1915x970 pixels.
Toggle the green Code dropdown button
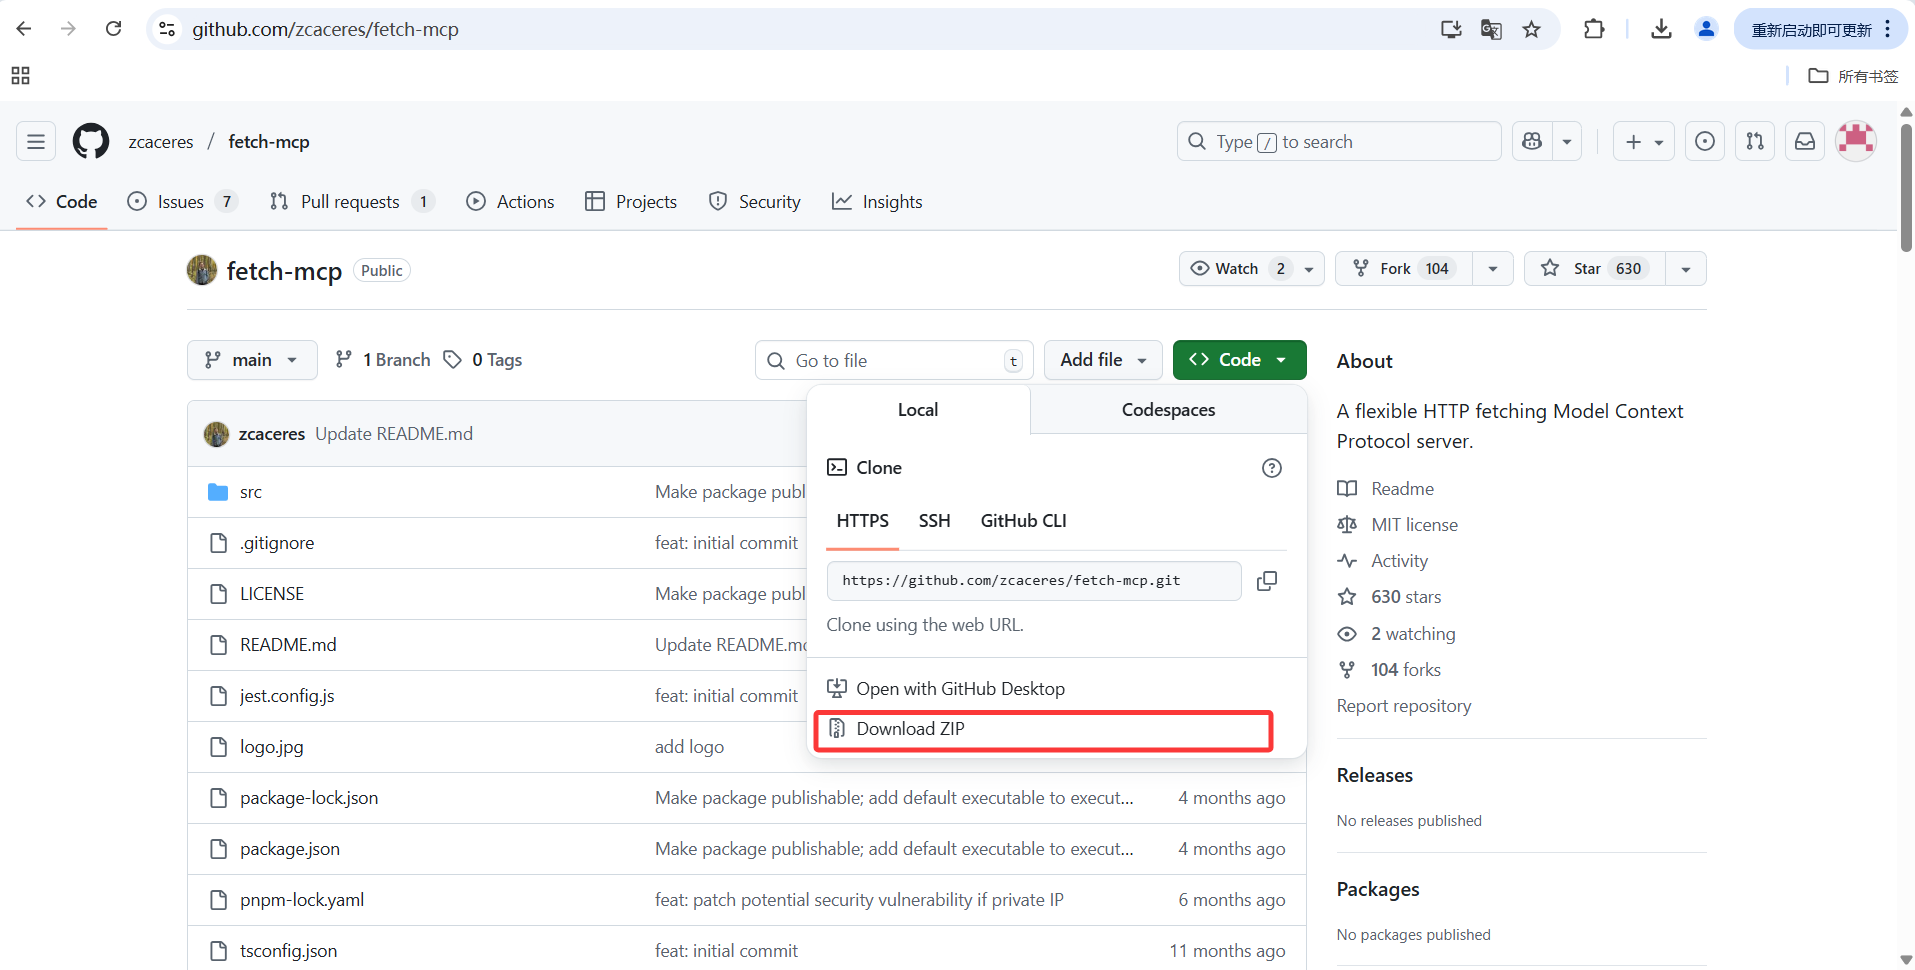click(1239, 360)
